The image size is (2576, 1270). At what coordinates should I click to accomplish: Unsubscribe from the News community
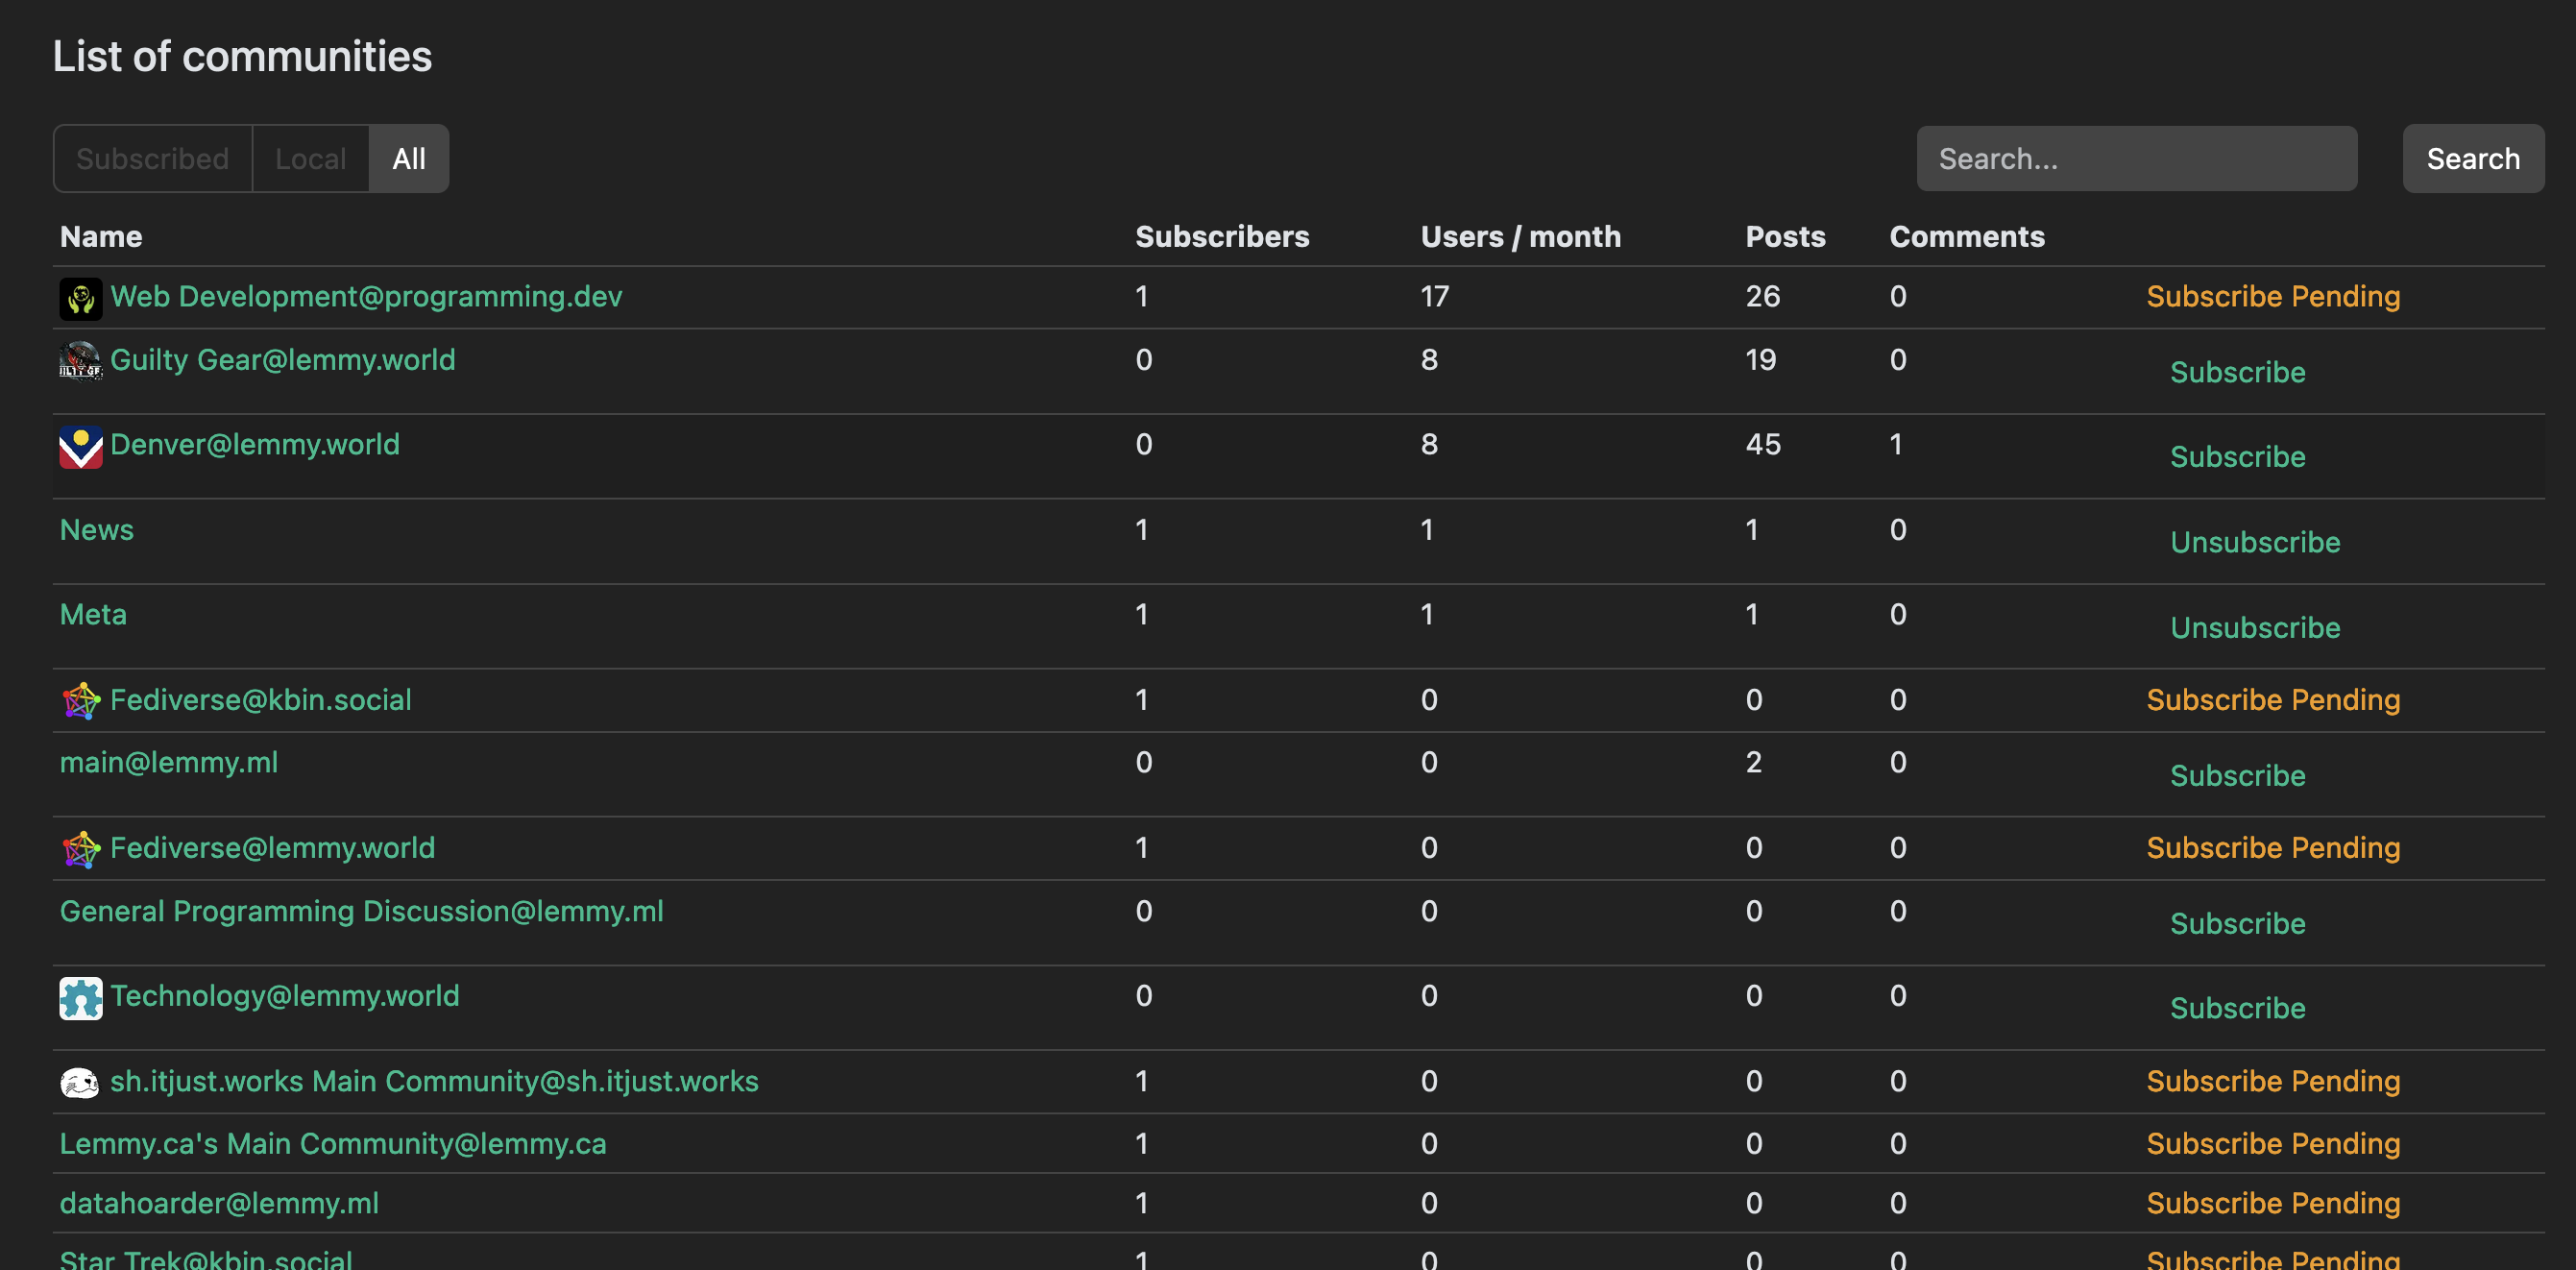[x=2255, y=542]
